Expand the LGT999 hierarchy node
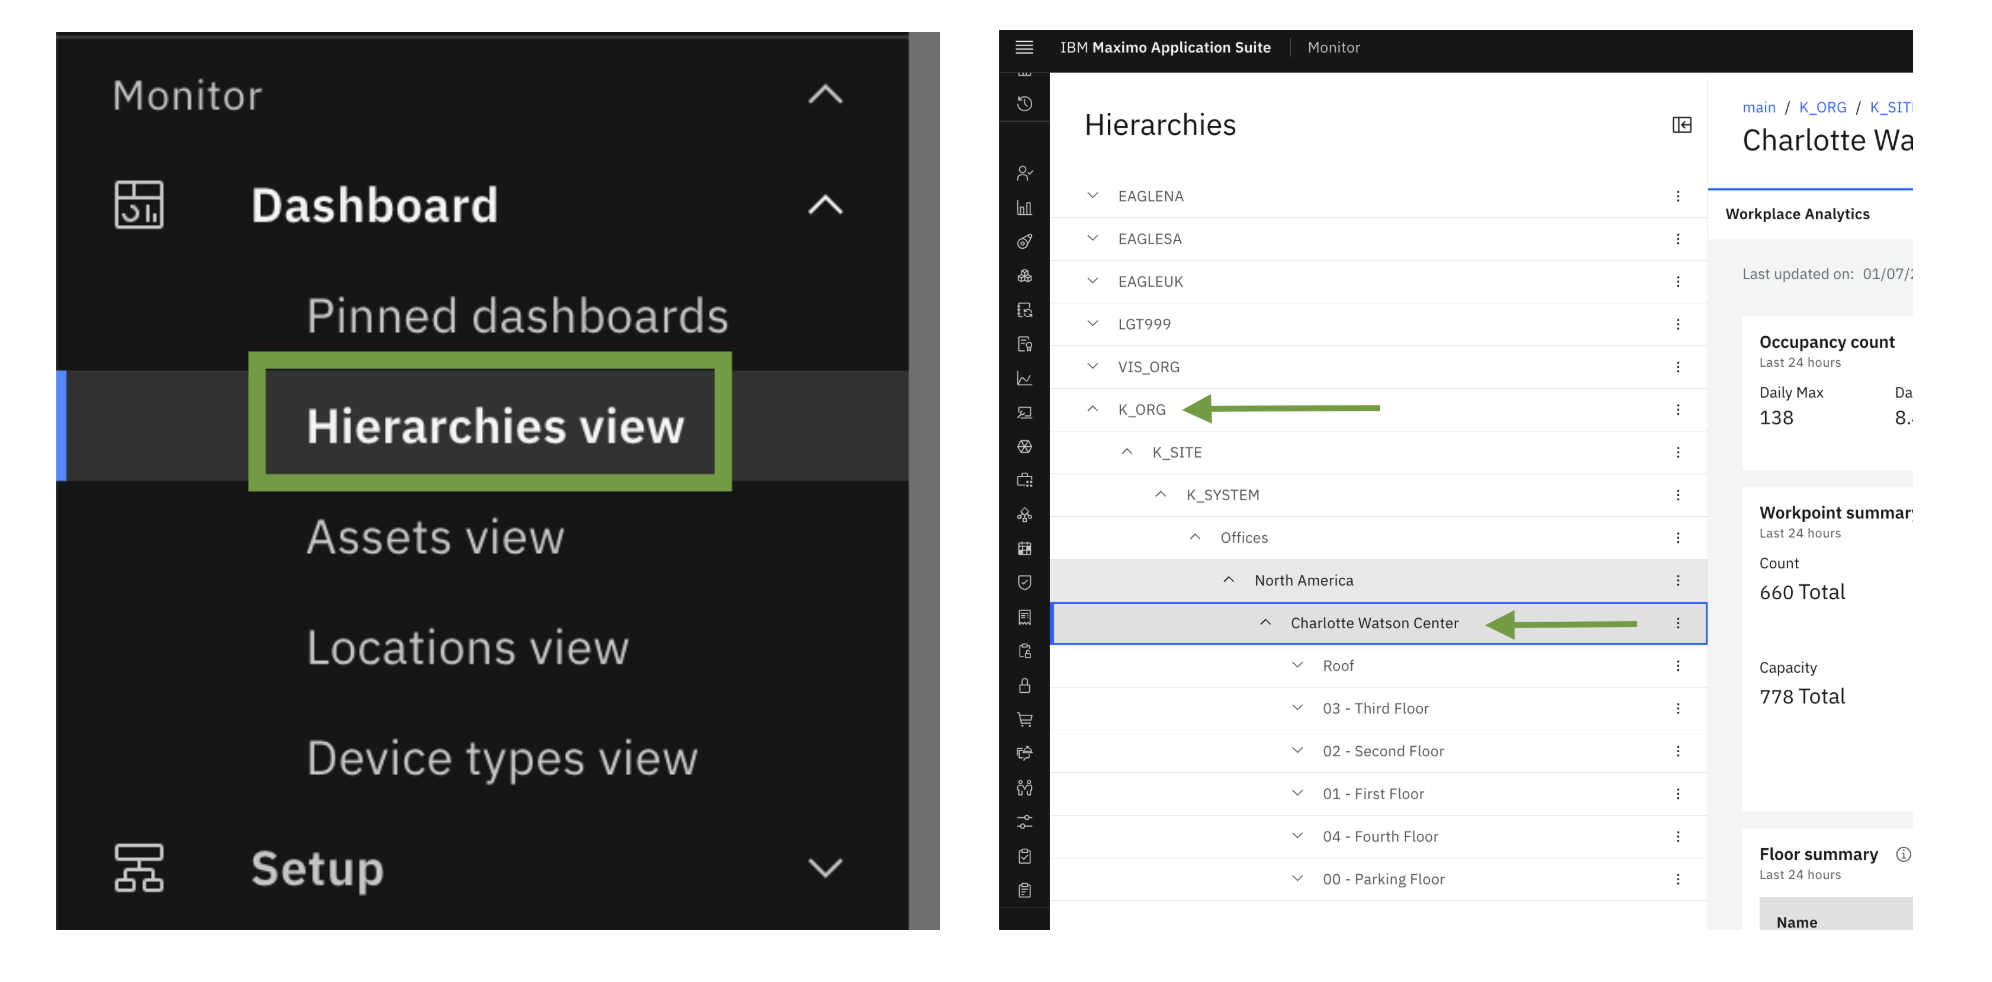Image resolution: width=1992 pixels, height=982 pixels. pos(1093,324)
